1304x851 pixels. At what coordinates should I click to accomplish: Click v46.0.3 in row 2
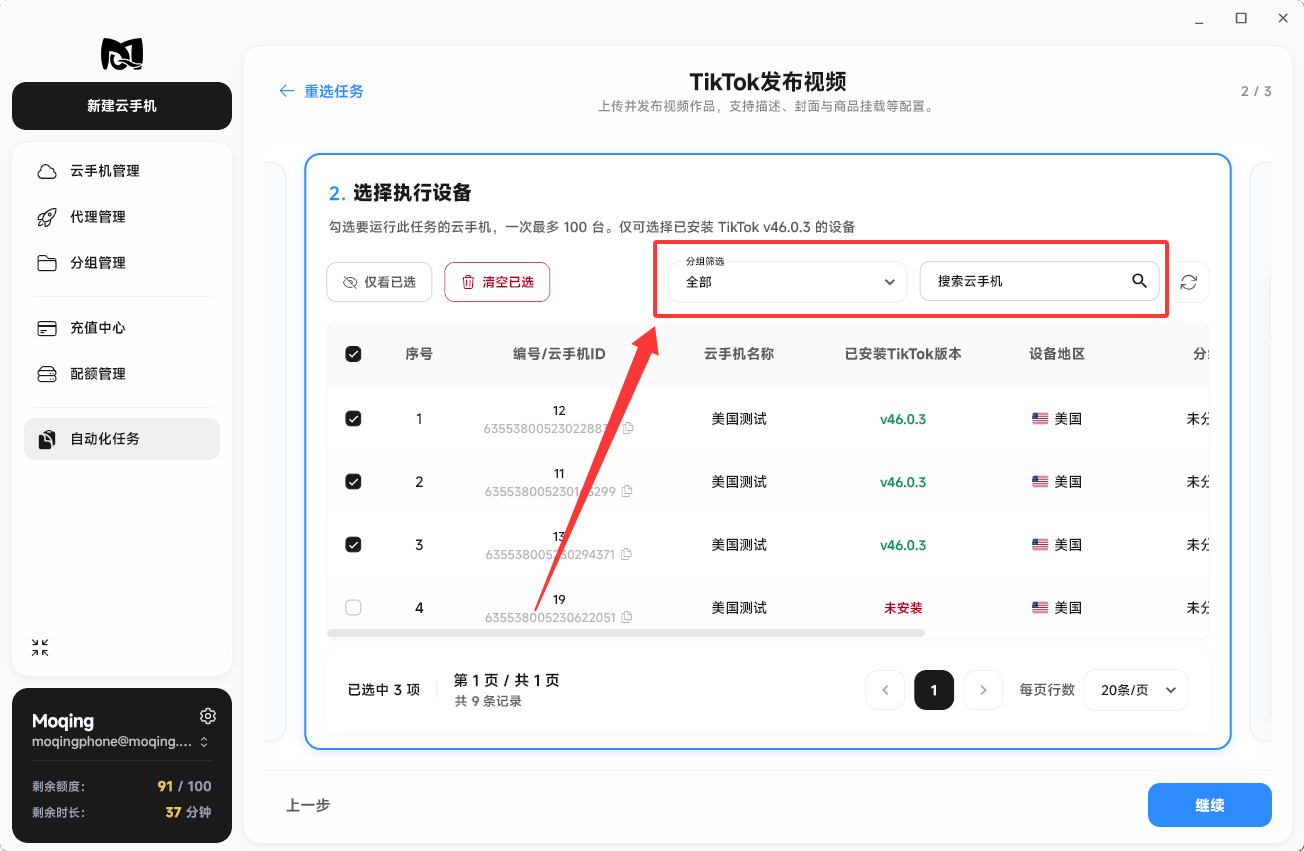pos(903,482)
